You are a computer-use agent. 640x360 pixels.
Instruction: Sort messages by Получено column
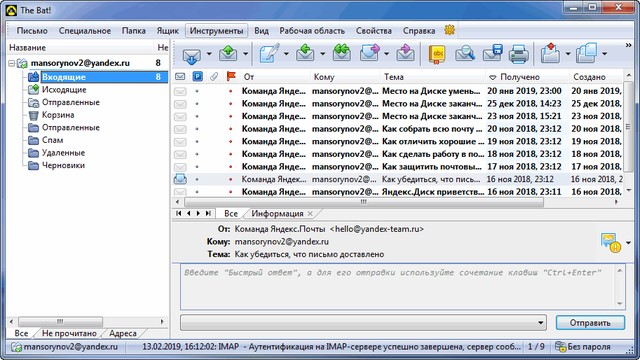pyautogui.click(x=527, y=77)
